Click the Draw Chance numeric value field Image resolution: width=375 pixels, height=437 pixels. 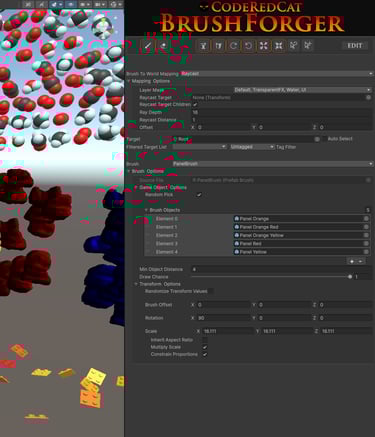coord(363,277)
